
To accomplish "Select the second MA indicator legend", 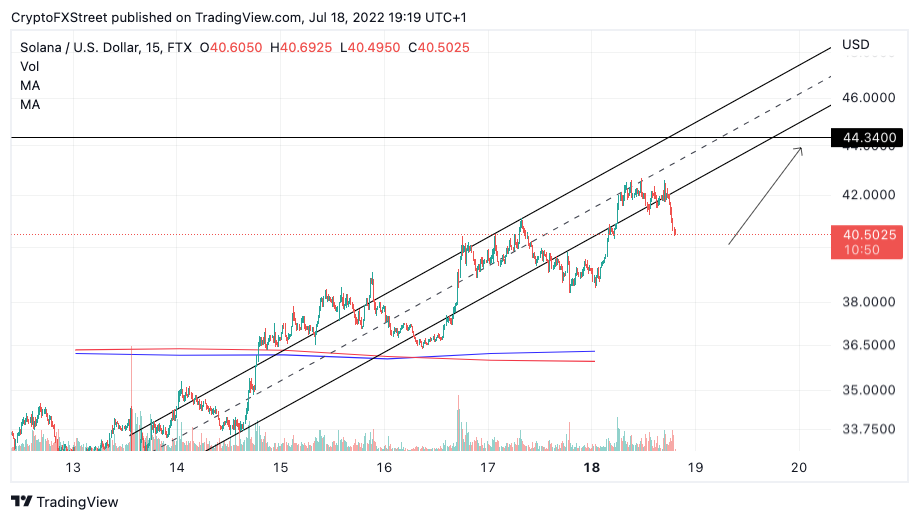I will coord(30,105).
